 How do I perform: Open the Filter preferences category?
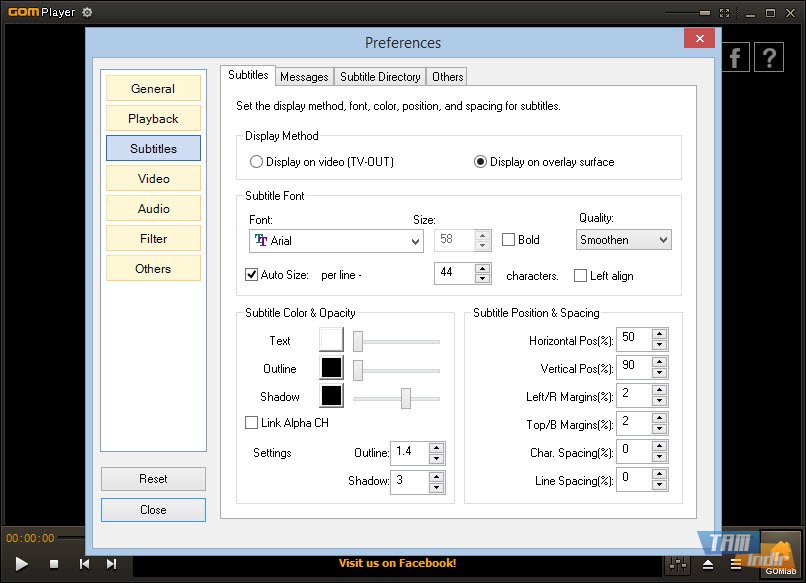[153, 239]
